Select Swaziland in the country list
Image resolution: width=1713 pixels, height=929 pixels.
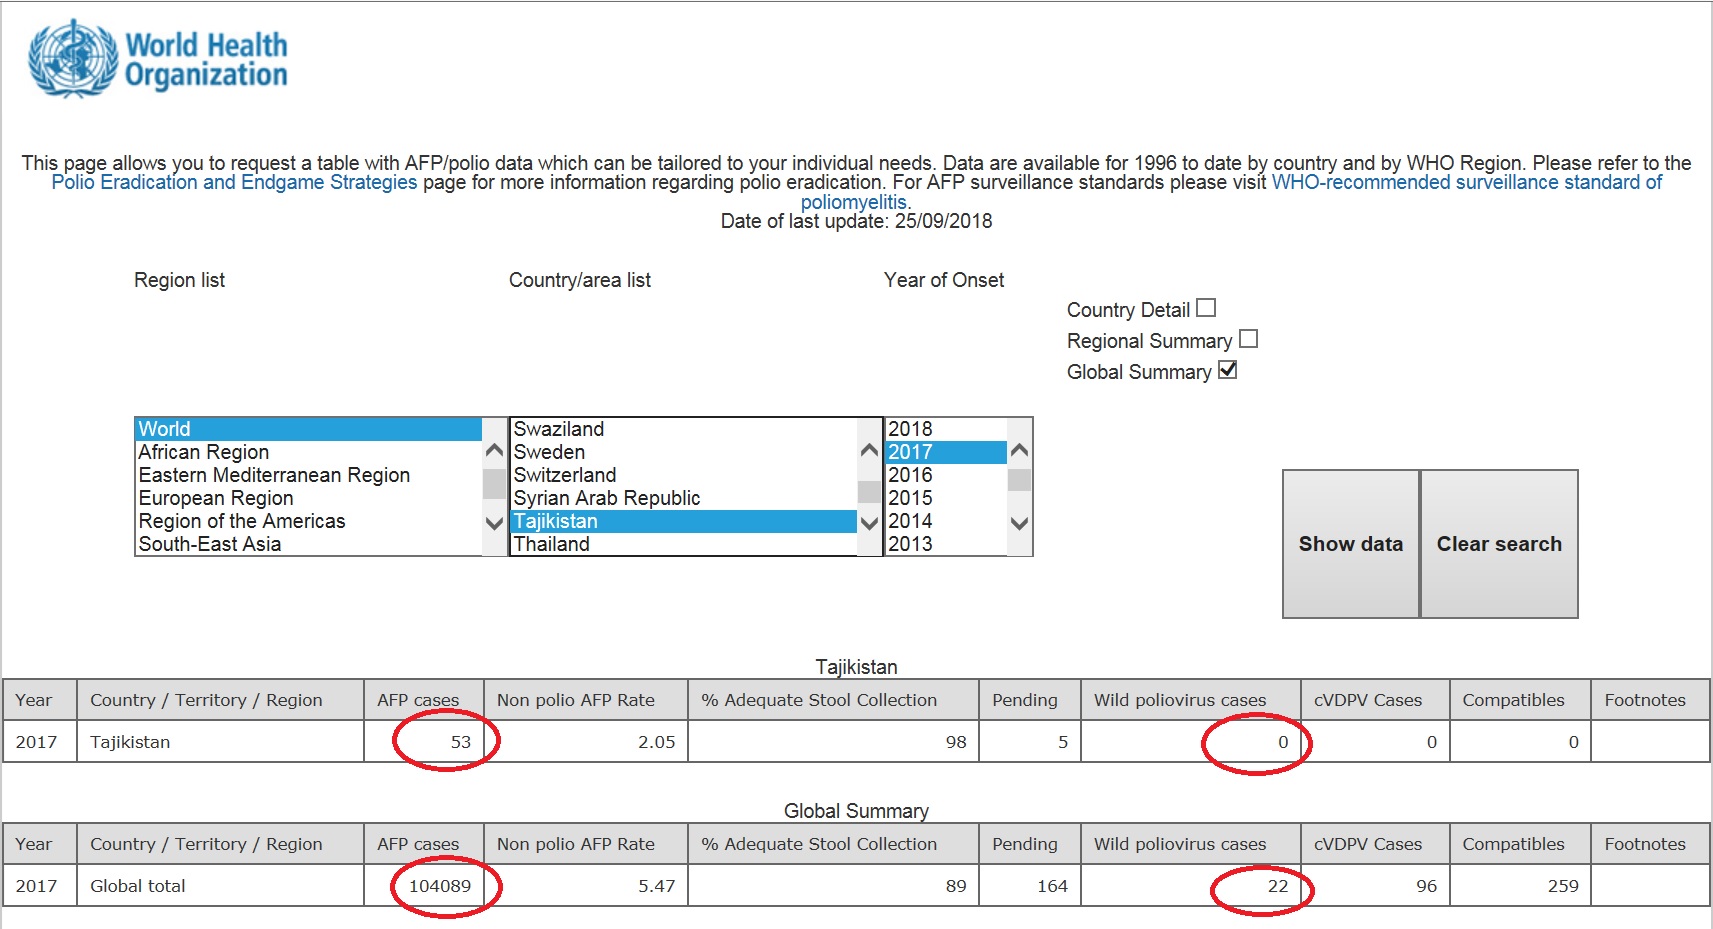coord(684,429)
